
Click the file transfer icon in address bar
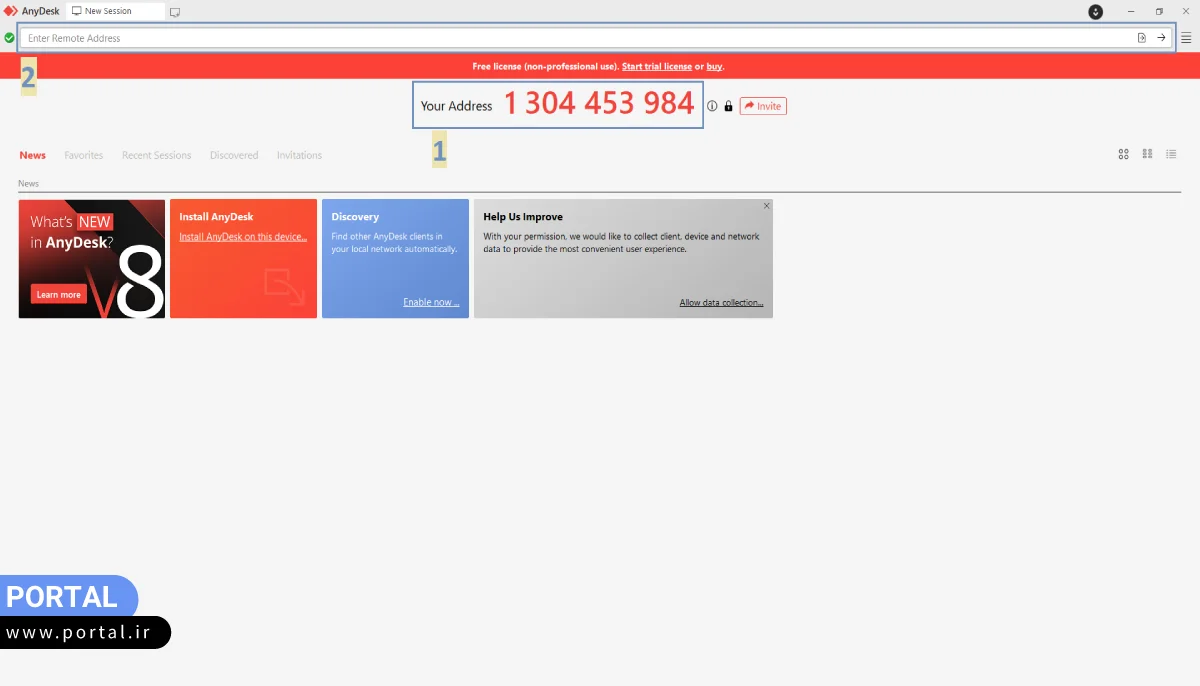(x=1142, y=37)
